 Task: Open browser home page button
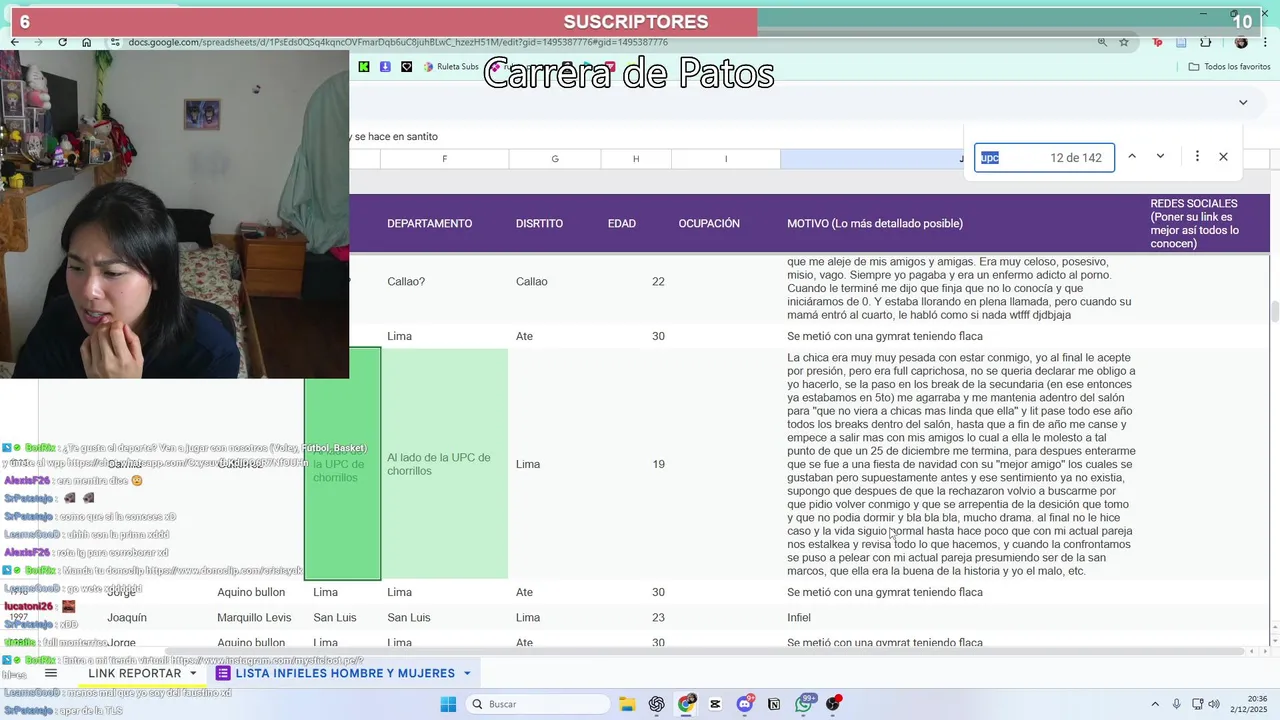click(87, 42)
